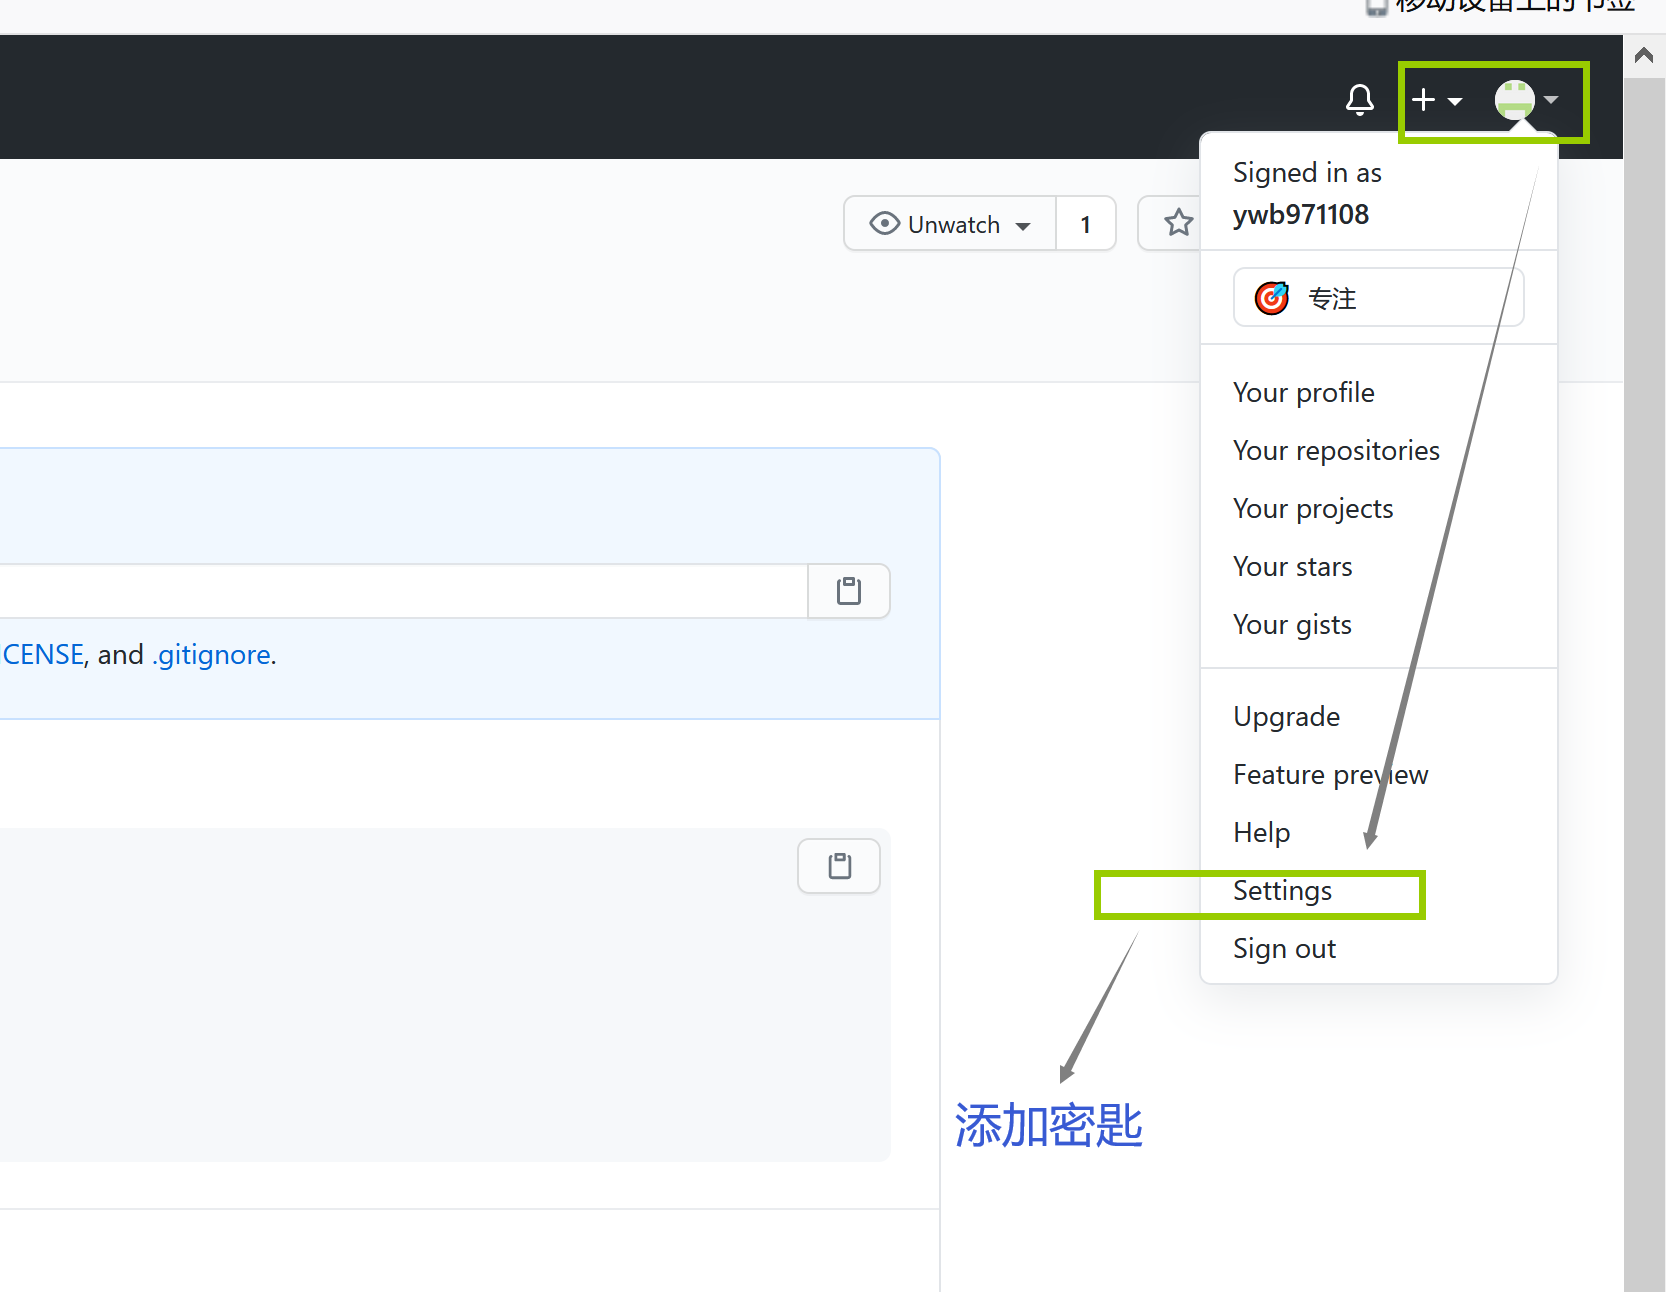Star this repository
This screenshot has width=1666, height=1292.
pyautogui.click(x=1177, y=223)
